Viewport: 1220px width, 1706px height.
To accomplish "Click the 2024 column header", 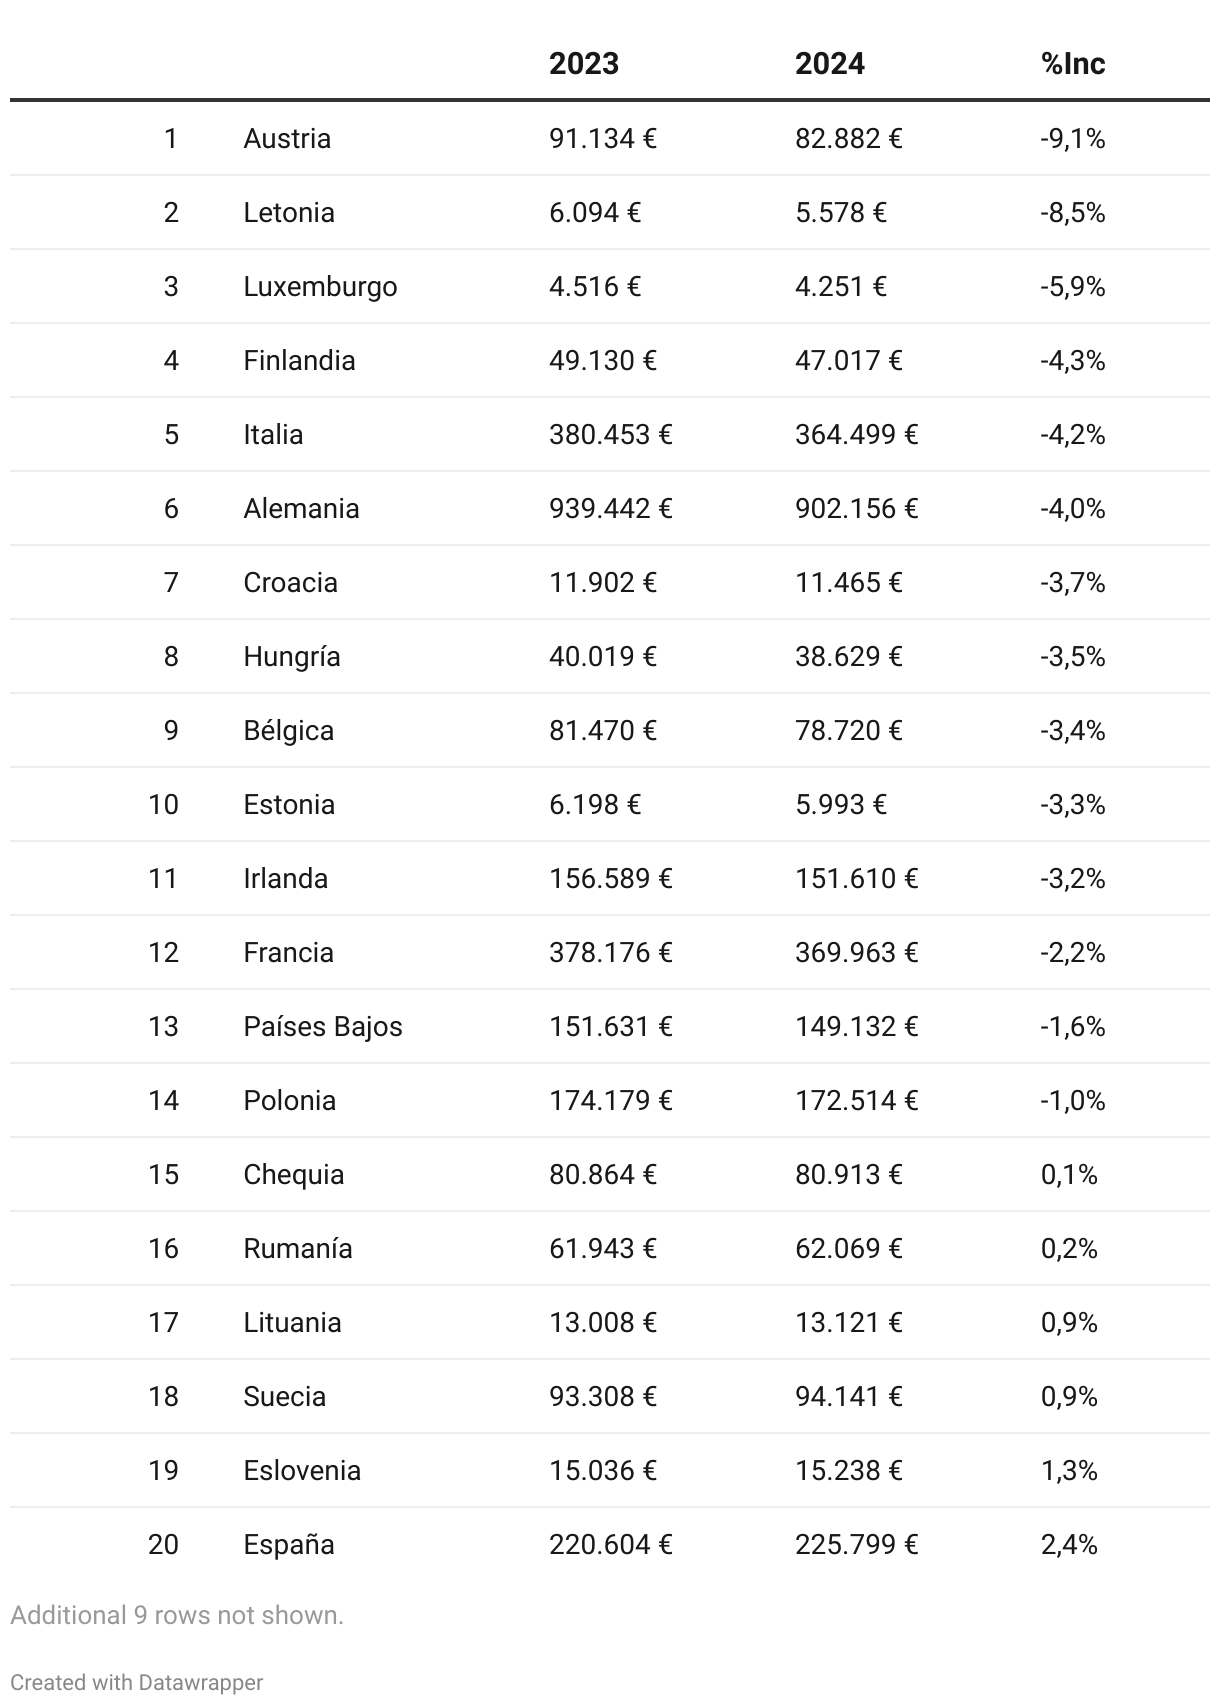I will (829, 64).
